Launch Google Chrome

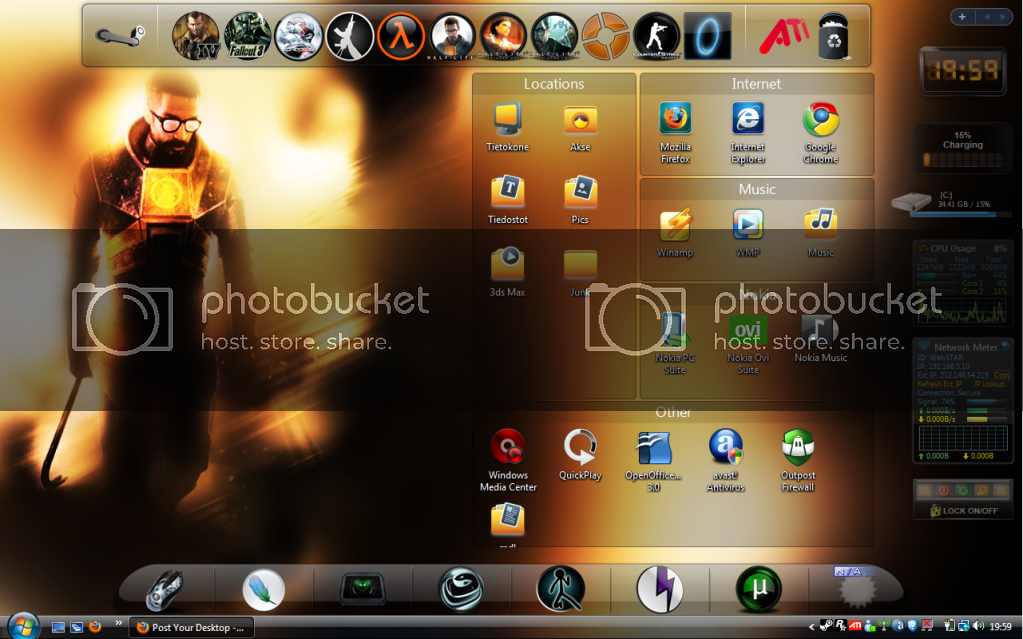tap(821, 134)
